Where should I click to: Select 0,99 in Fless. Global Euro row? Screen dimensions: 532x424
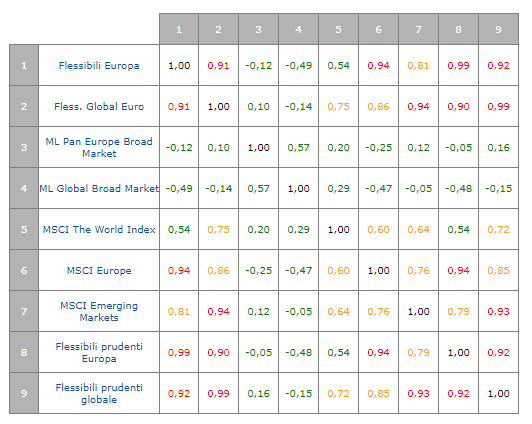coord(498,107)
